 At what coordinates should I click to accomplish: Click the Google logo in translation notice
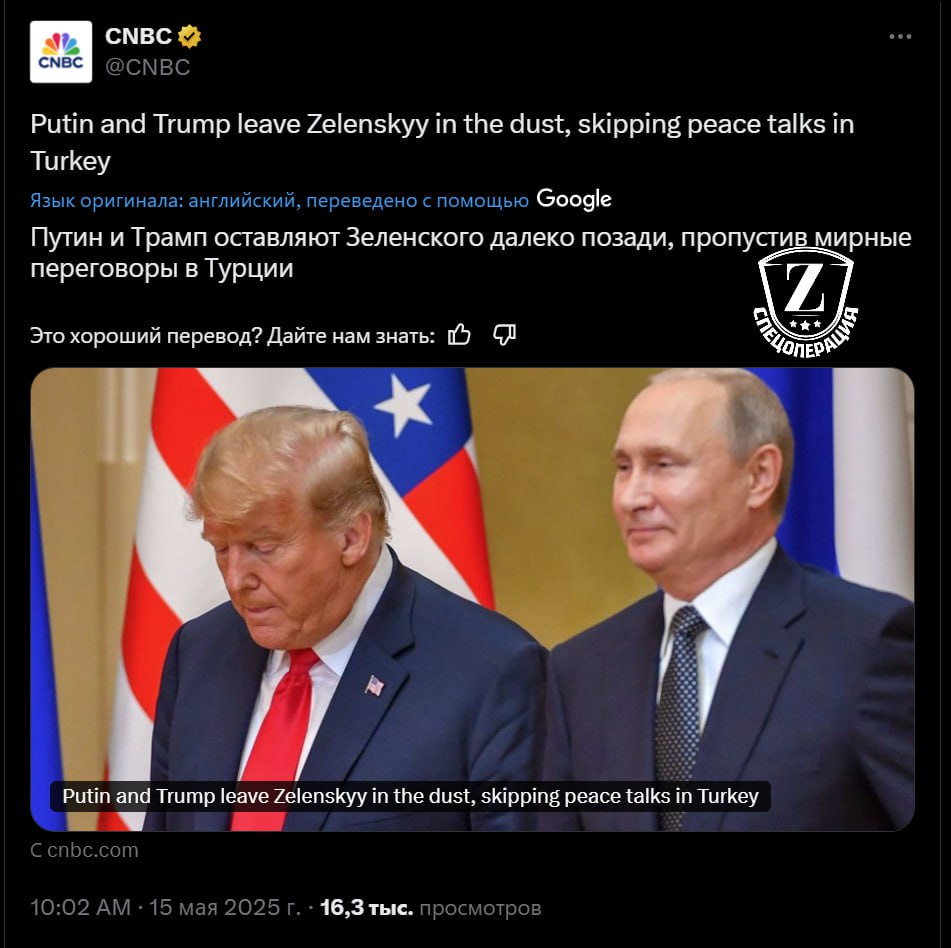(574, 199)
